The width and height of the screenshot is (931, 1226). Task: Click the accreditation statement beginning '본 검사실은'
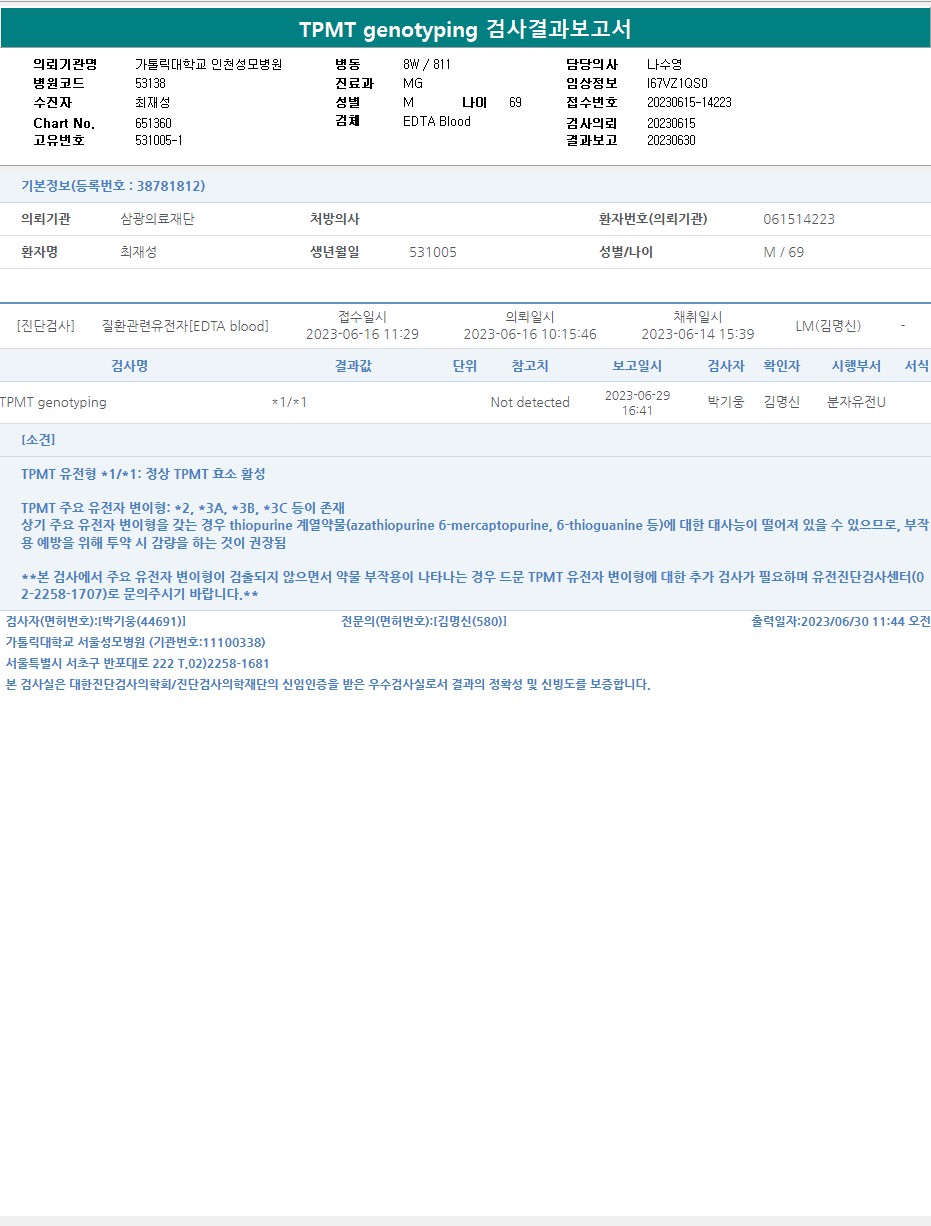[x=328, y=685]
